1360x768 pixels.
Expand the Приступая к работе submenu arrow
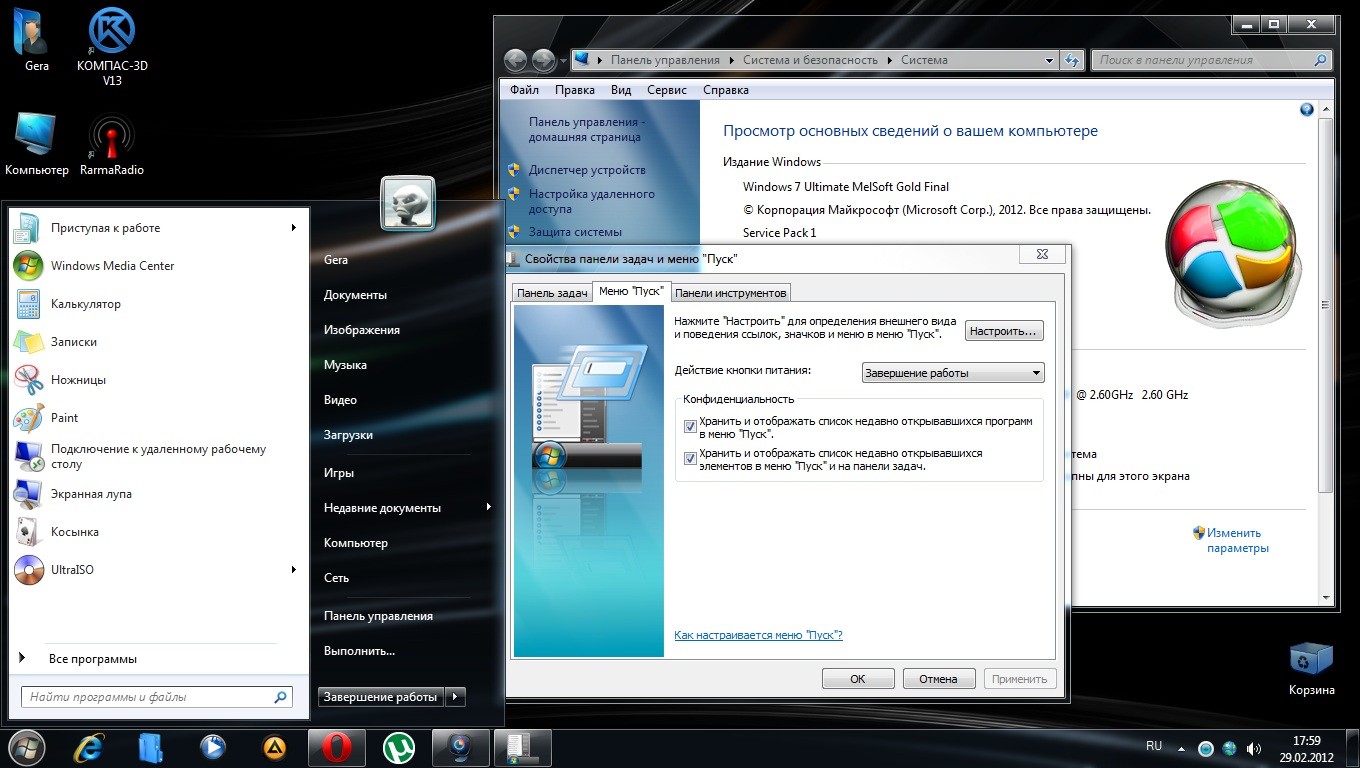click(294, 228)
